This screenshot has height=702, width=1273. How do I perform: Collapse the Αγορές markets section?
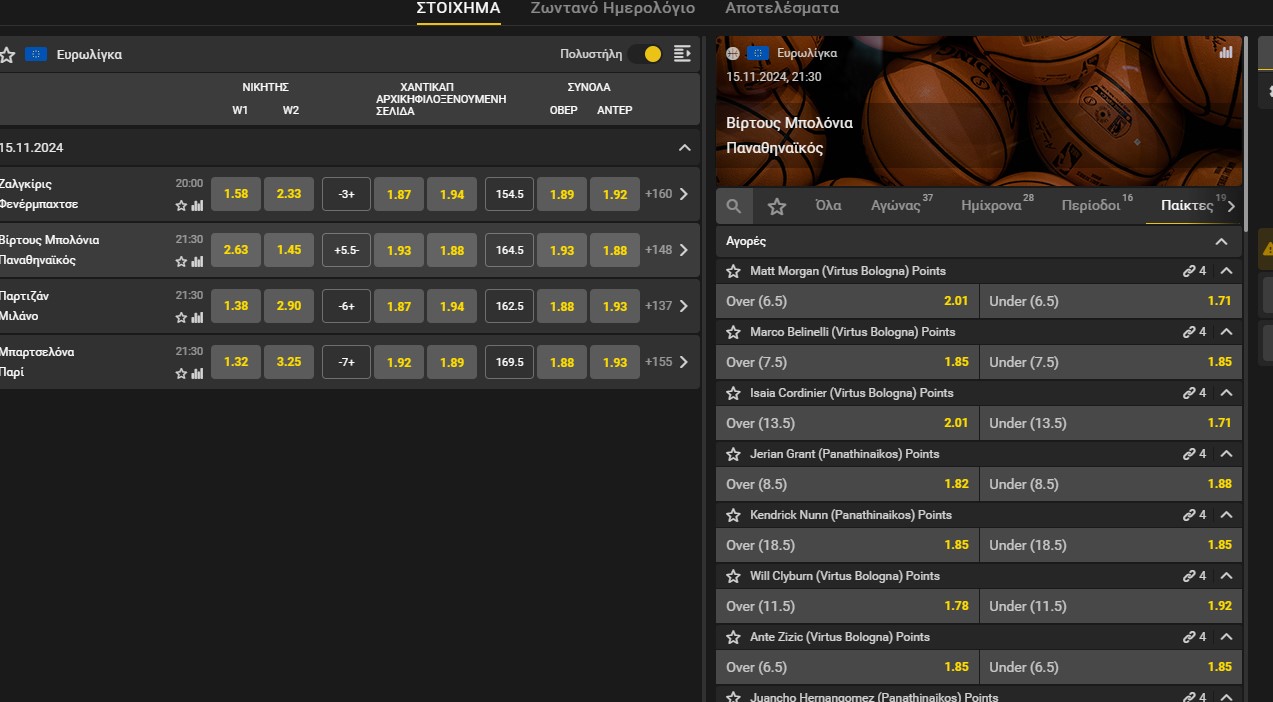click(1221, 241)
